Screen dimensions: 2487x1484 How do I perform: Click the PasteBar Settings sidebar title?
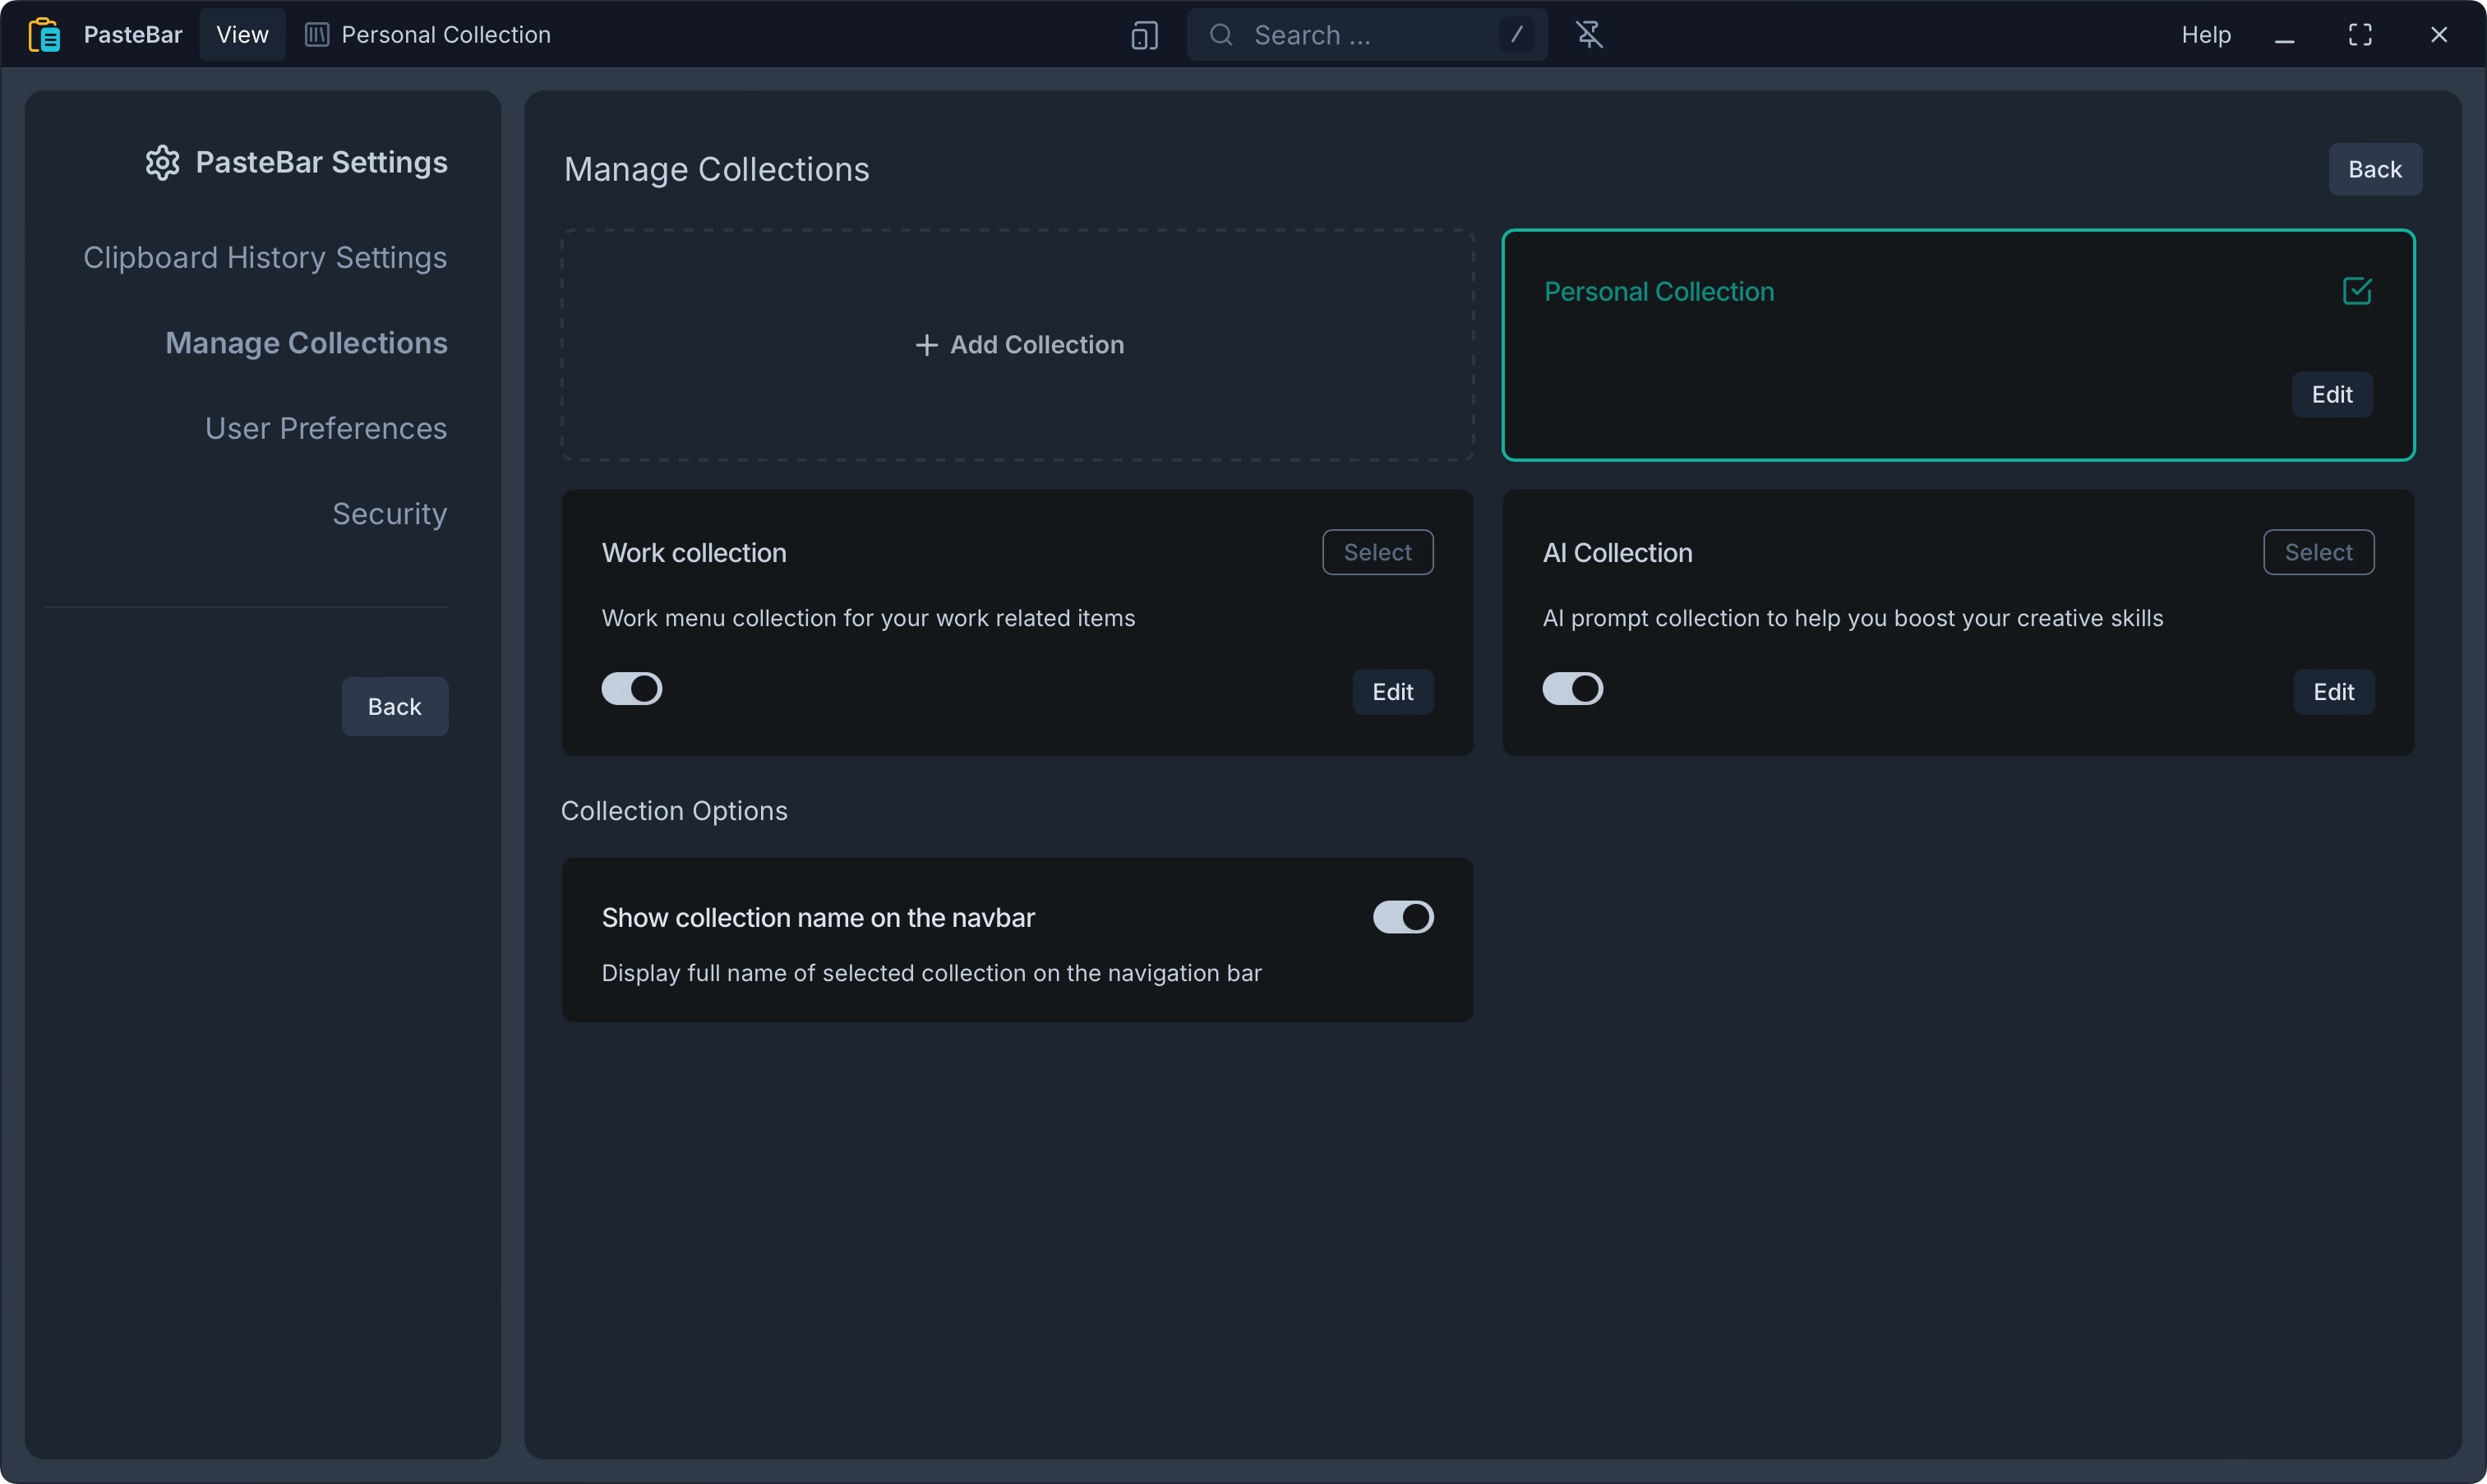(x=321, y=162)
